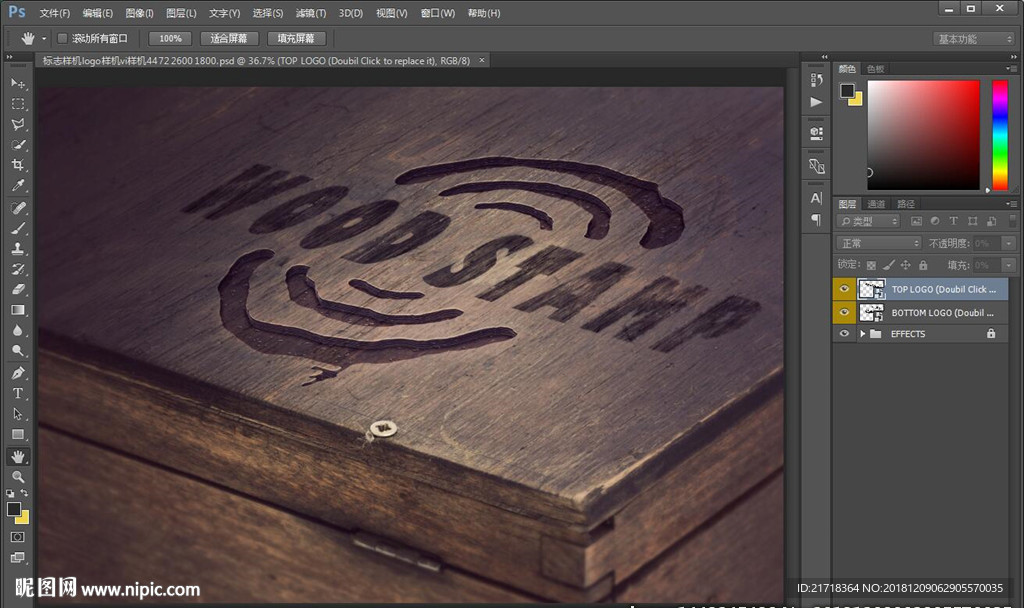Screen dimensions: 1024x608
Task: Open the Actions panel play icon
Action: pos(816,102)
